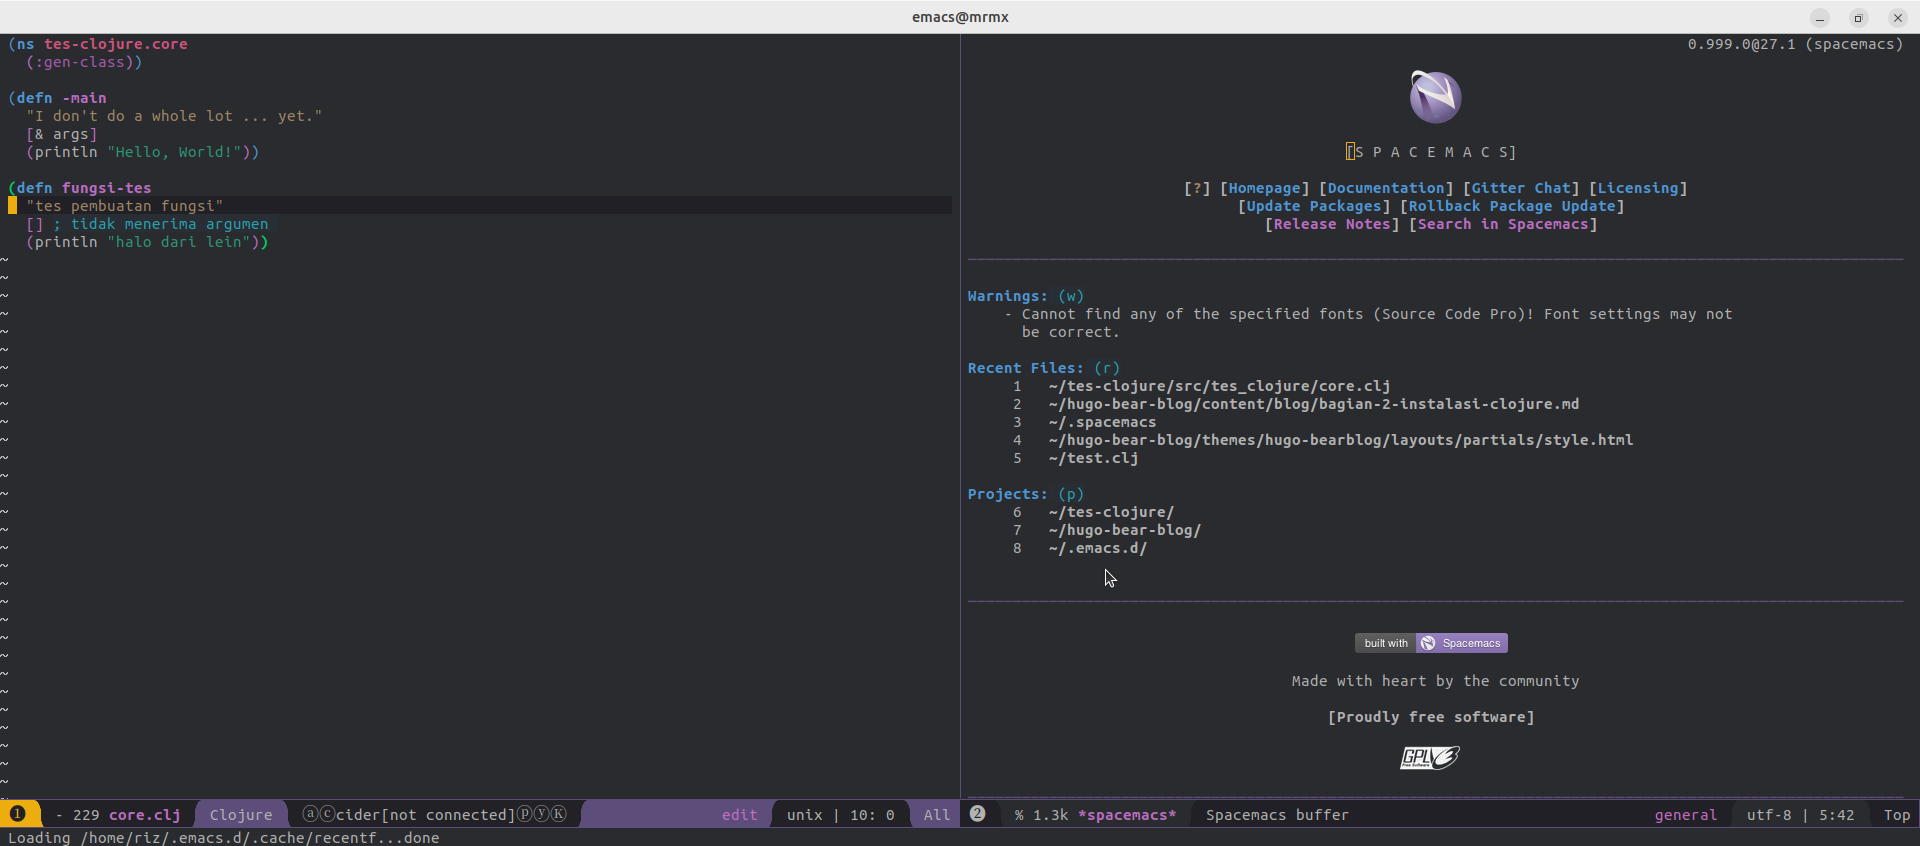Collapse the Warnings: section heading
1920x846 pixels.
pos(1007,296)
